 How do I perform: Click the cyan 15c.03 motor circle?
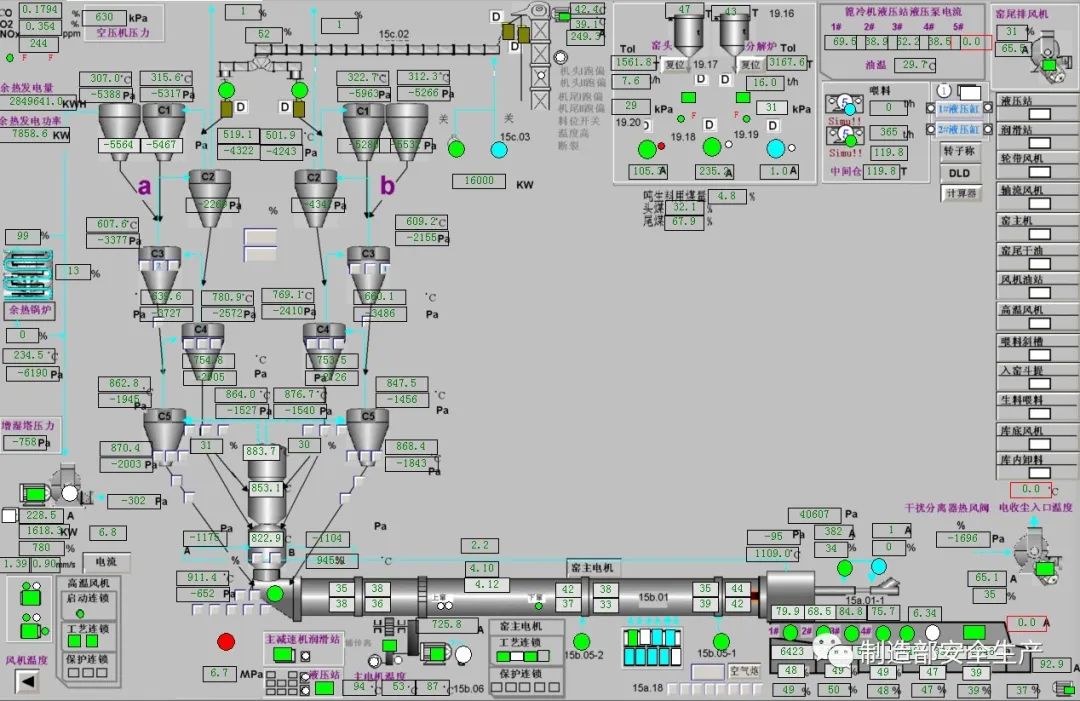click(499, 149)
